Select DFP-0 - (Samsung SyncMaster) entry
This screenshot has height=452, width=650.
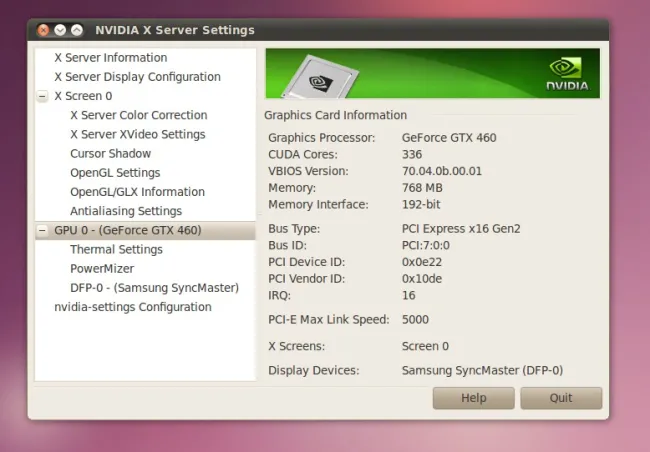coord(155,288)
